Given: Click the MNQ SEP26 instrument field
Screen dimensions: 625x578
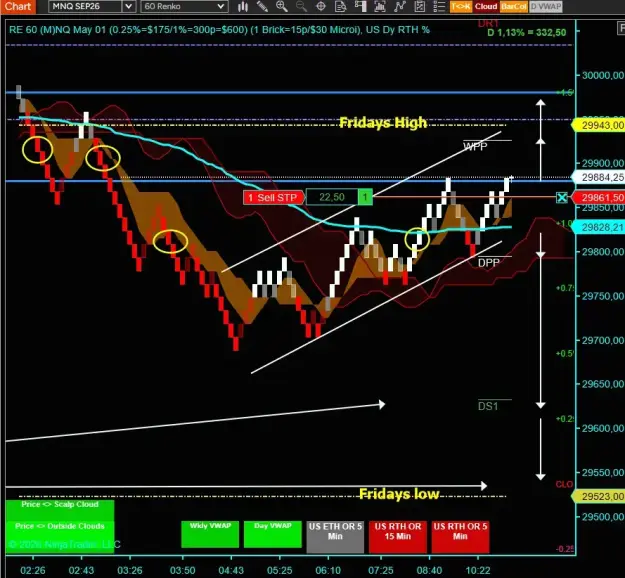Looking at the screenshot, I should click(x=86, y=6).
